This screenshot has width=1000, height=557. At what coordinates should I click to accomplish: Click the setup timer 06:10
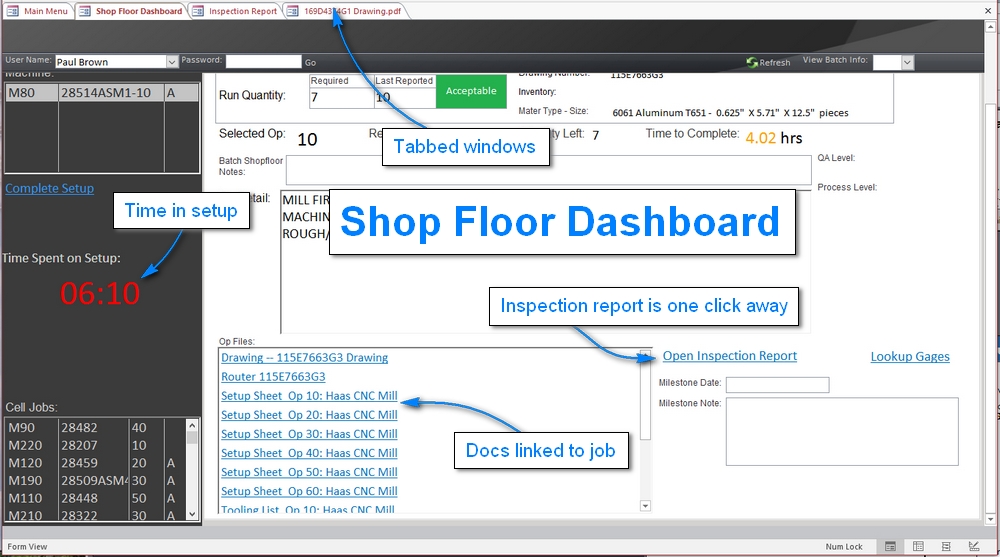[x=100, y=293]
